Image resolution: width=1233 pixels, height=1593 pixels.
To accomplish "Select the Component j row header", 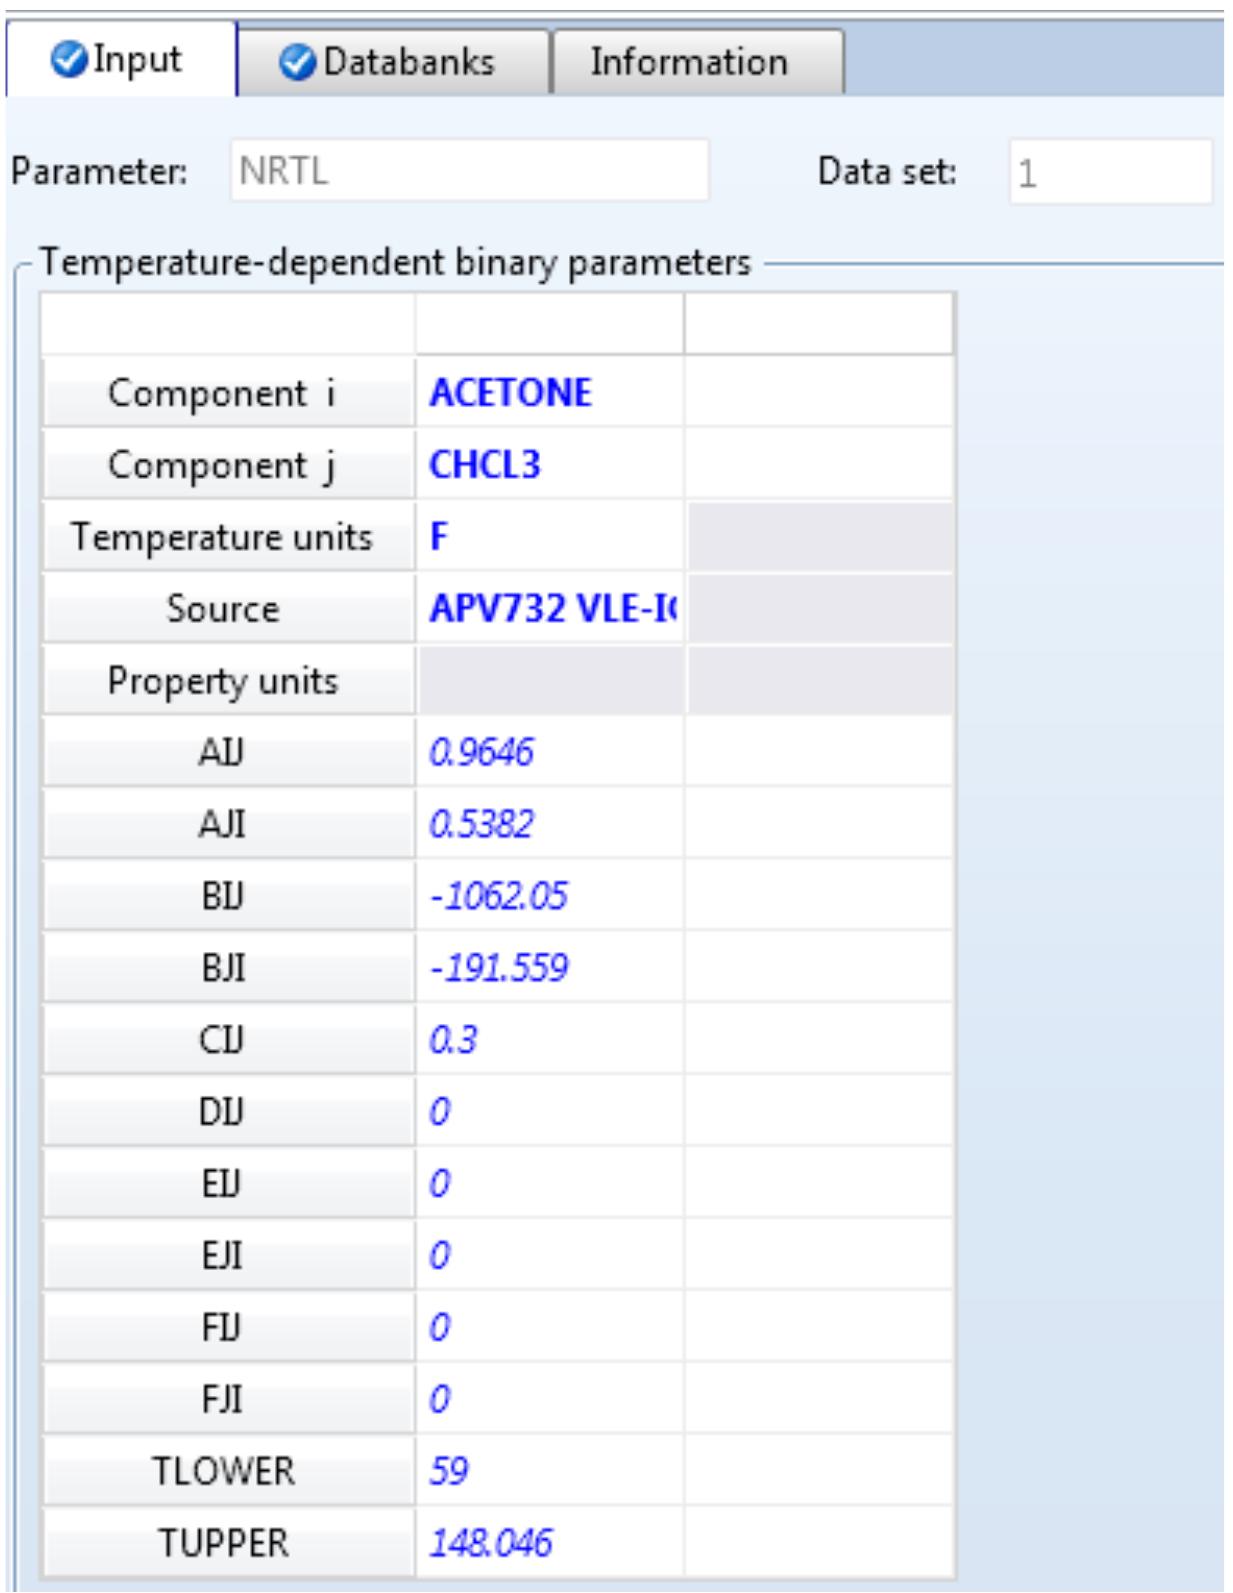I will tap(228, 465).
